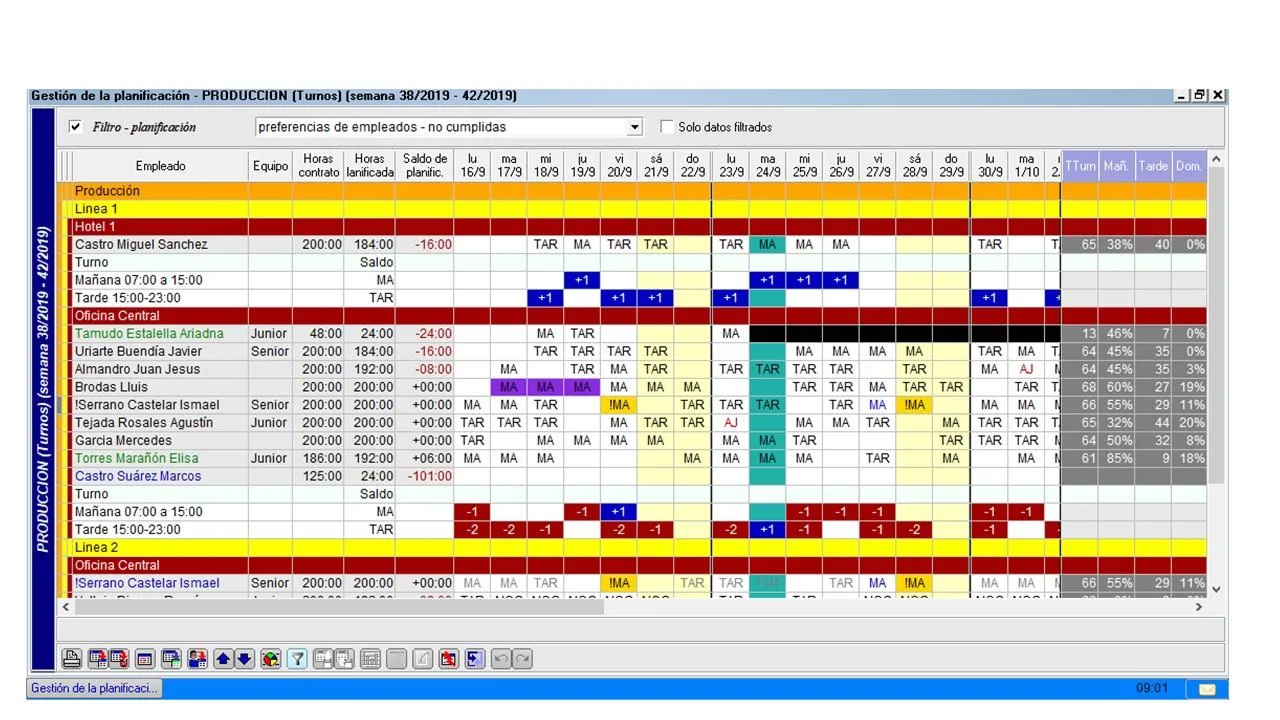
Task: Click the horizontal scrollbar thumb
Action: tap(340, 607)
